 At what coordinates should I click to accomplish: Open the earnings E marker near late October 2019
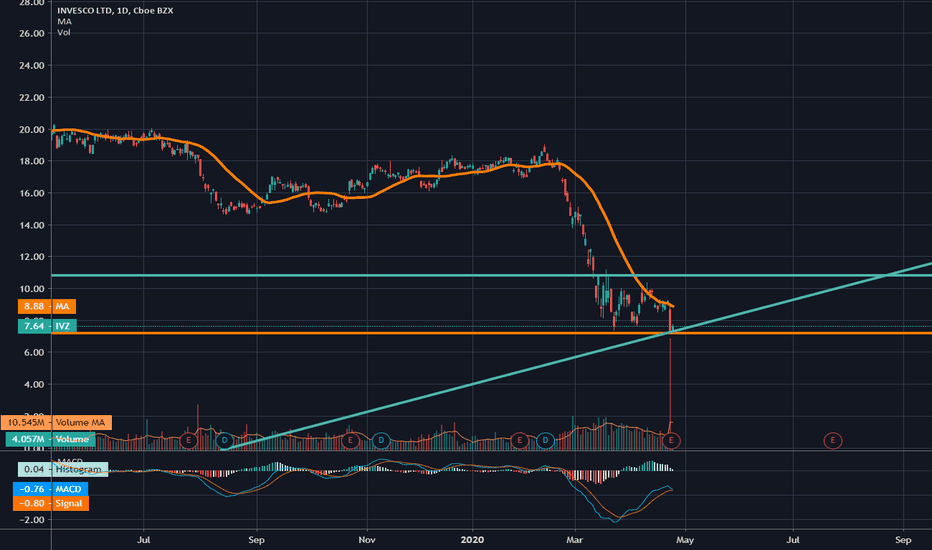point(350,441)
